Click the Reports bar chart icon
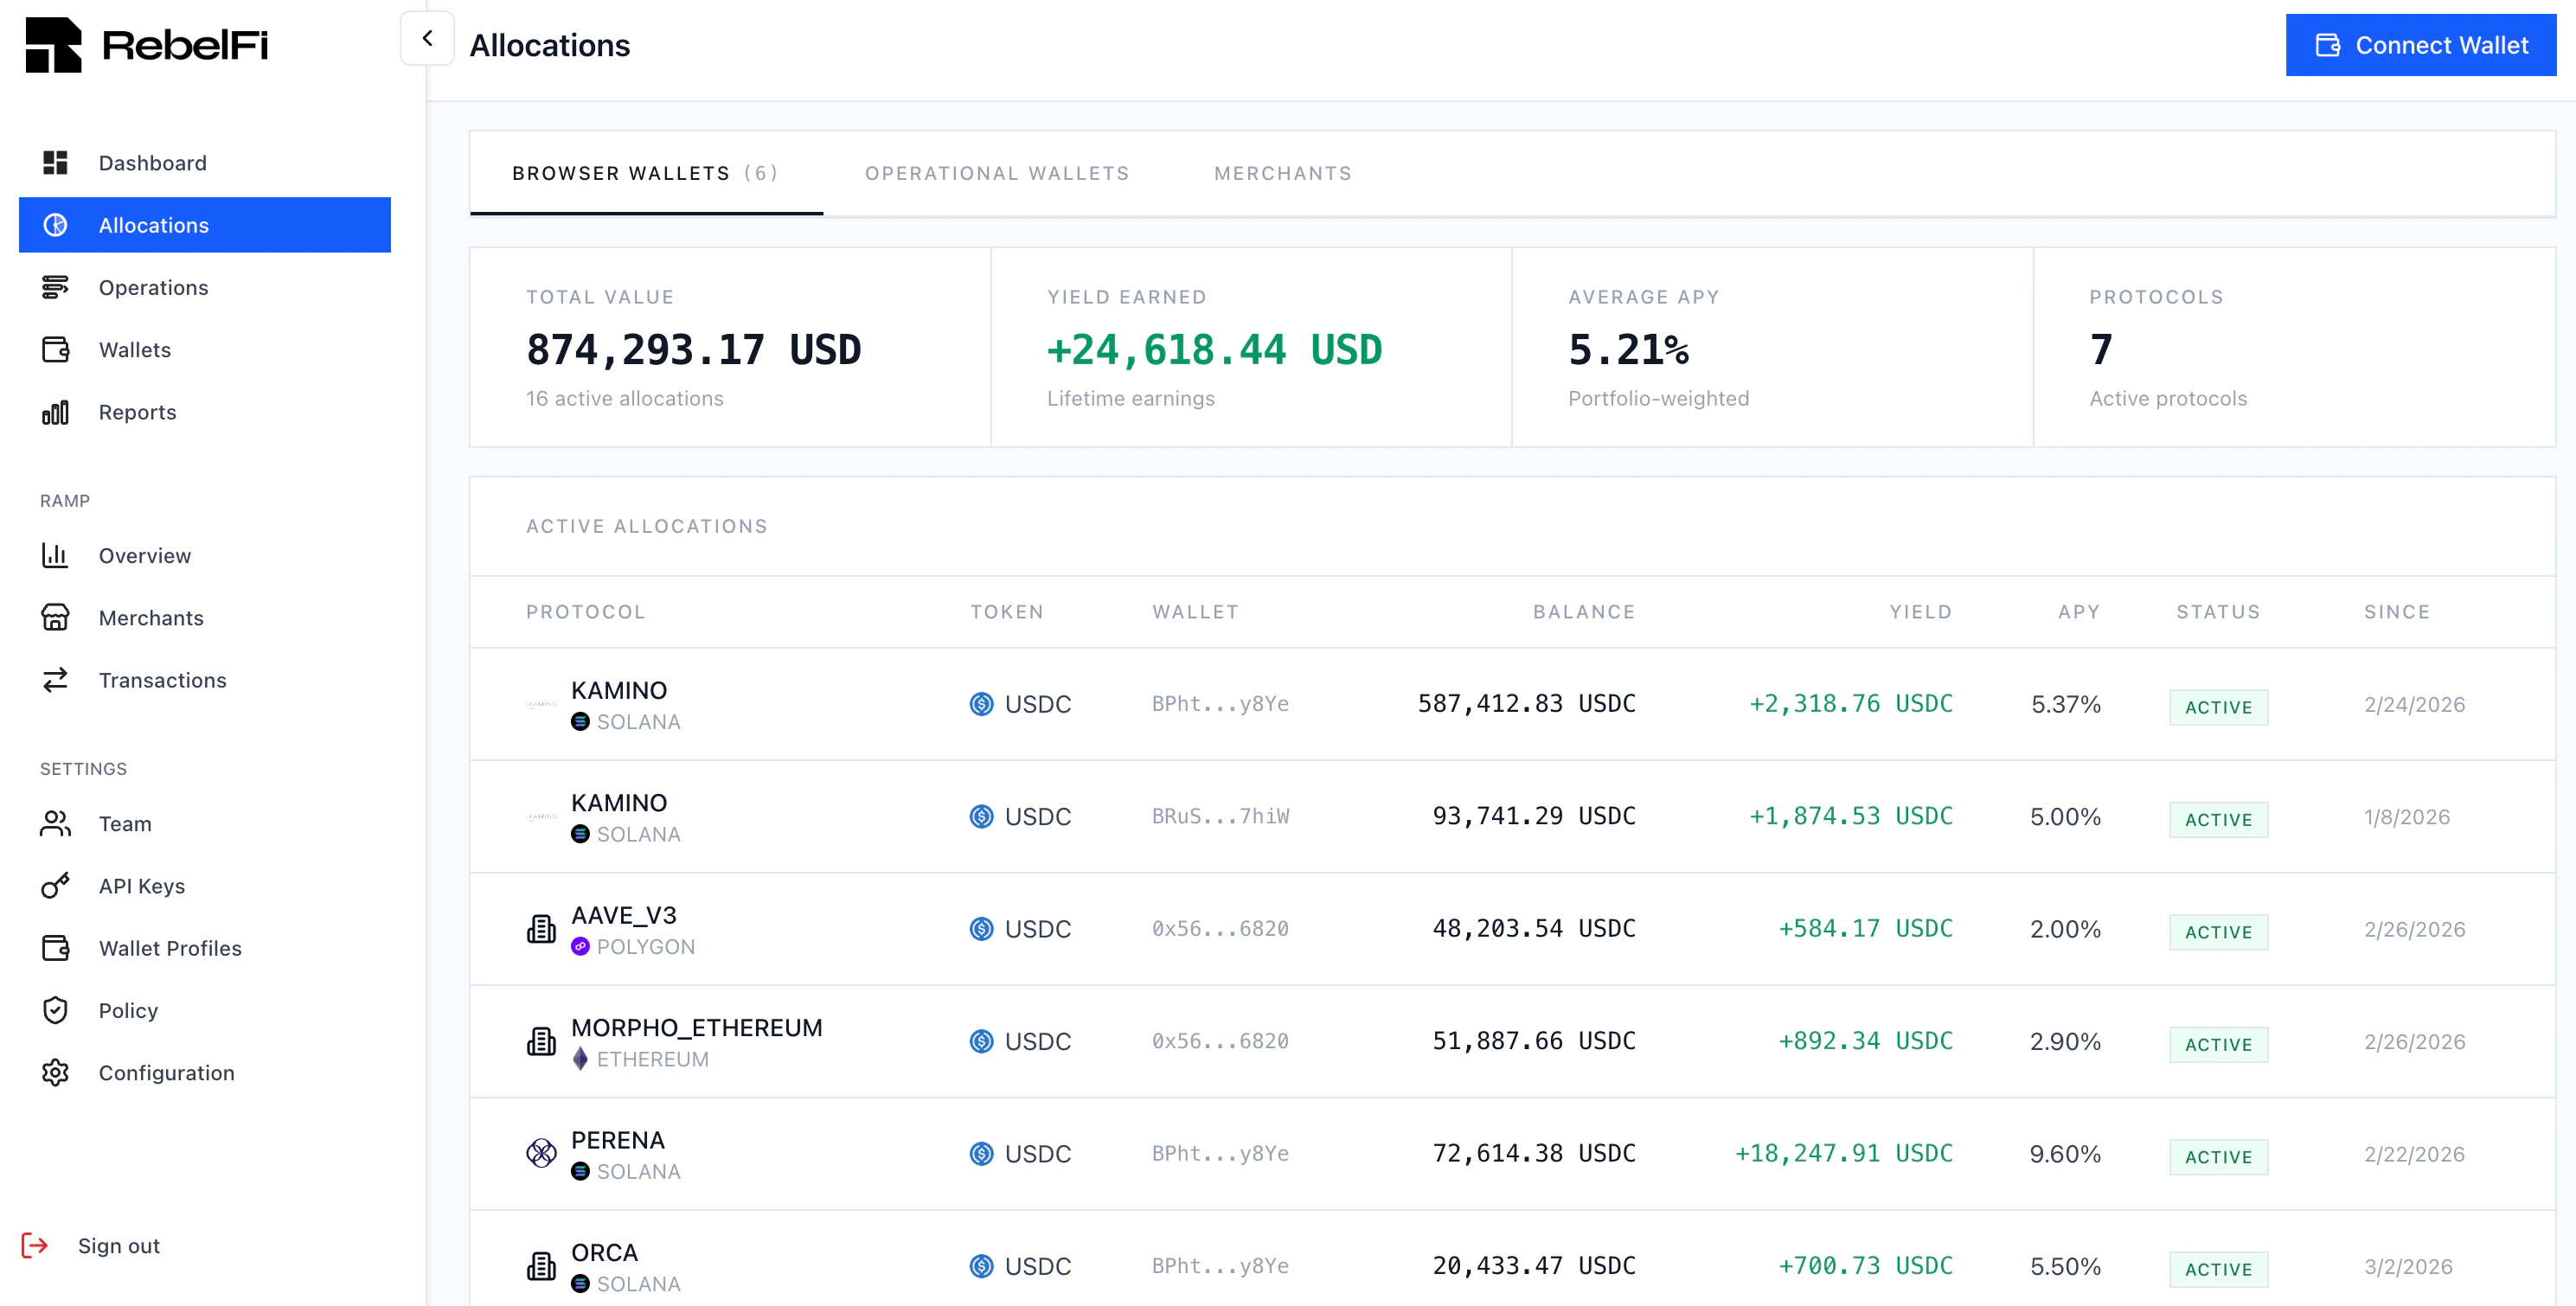 55,412
